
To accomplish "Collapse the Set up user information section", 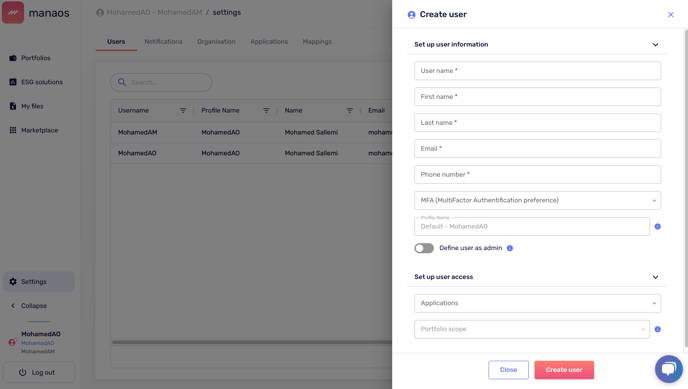I will (655, 45).
